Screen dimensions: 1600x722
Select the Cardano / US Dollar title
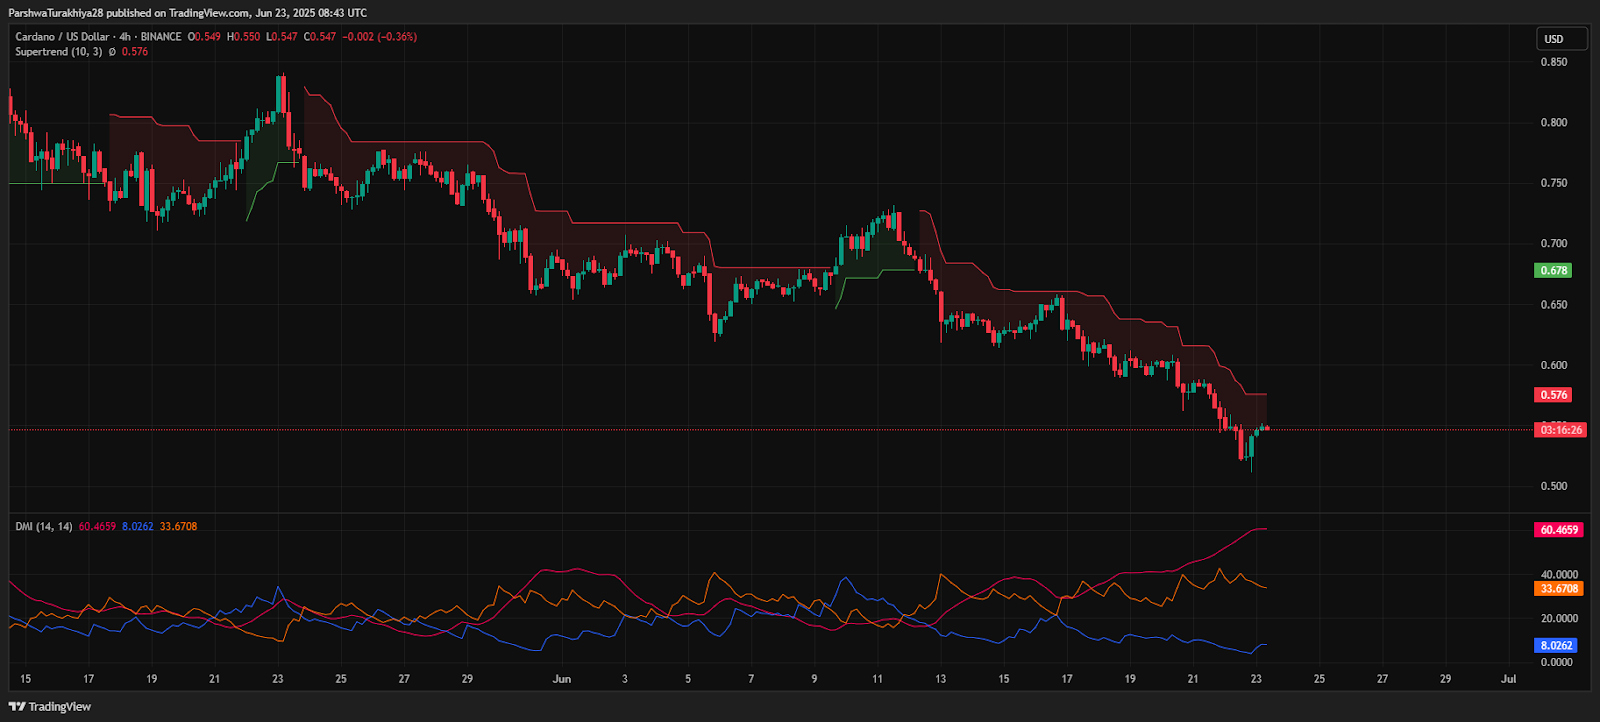62,37
